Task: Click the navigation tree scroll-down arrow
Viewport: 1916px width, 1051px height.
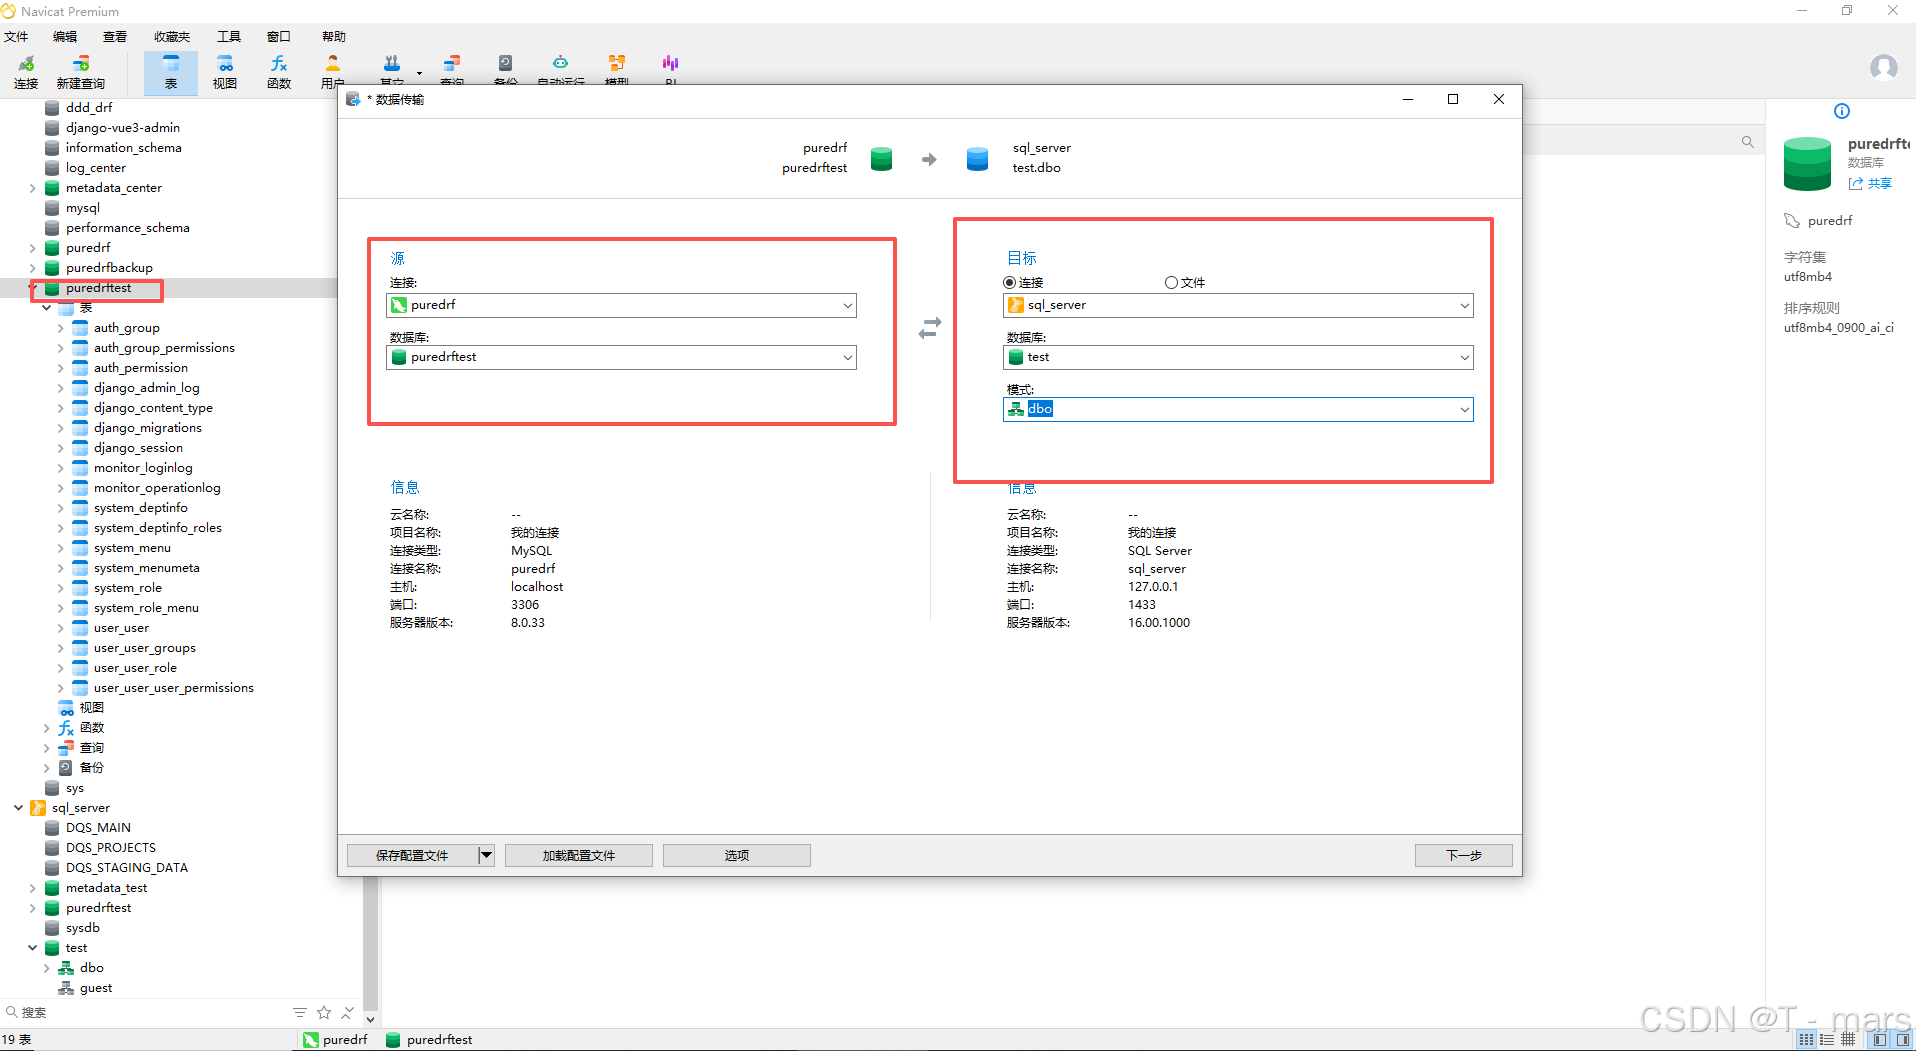Action: pyautogui.click(x=371, y=1019)
